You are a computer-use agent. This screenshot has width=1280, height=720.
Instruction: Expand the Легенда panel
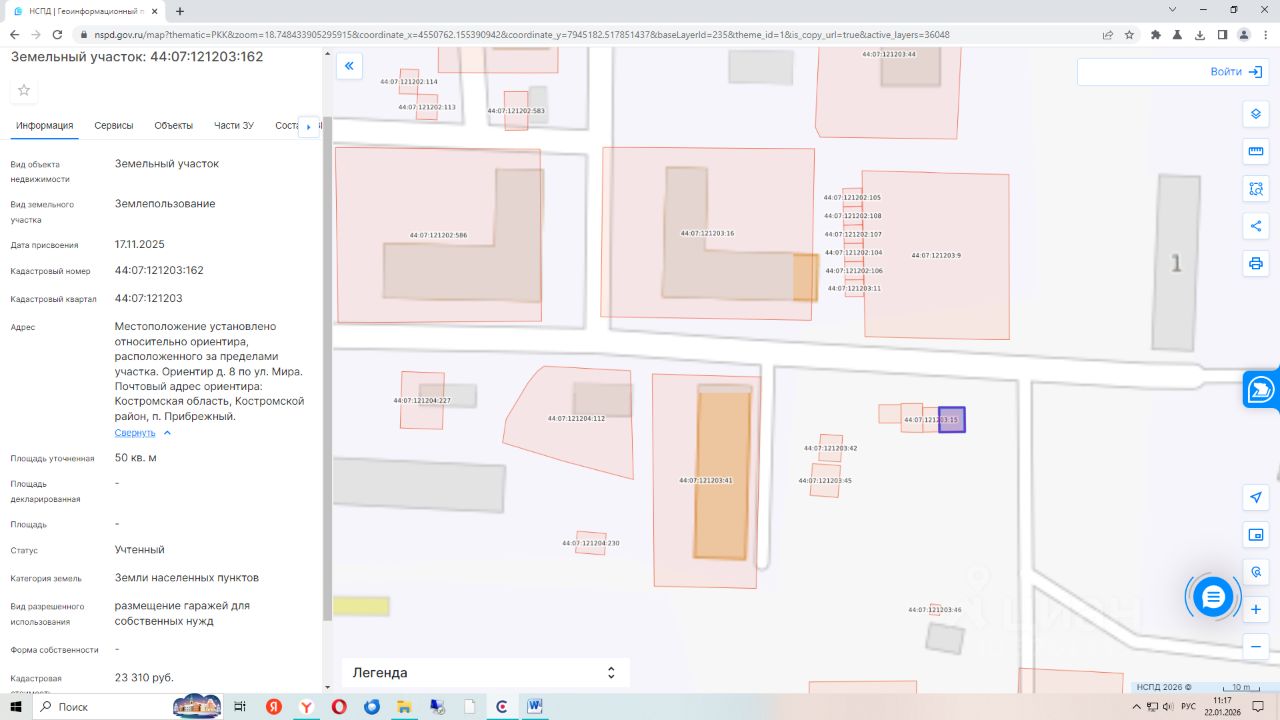pos(485,673)
